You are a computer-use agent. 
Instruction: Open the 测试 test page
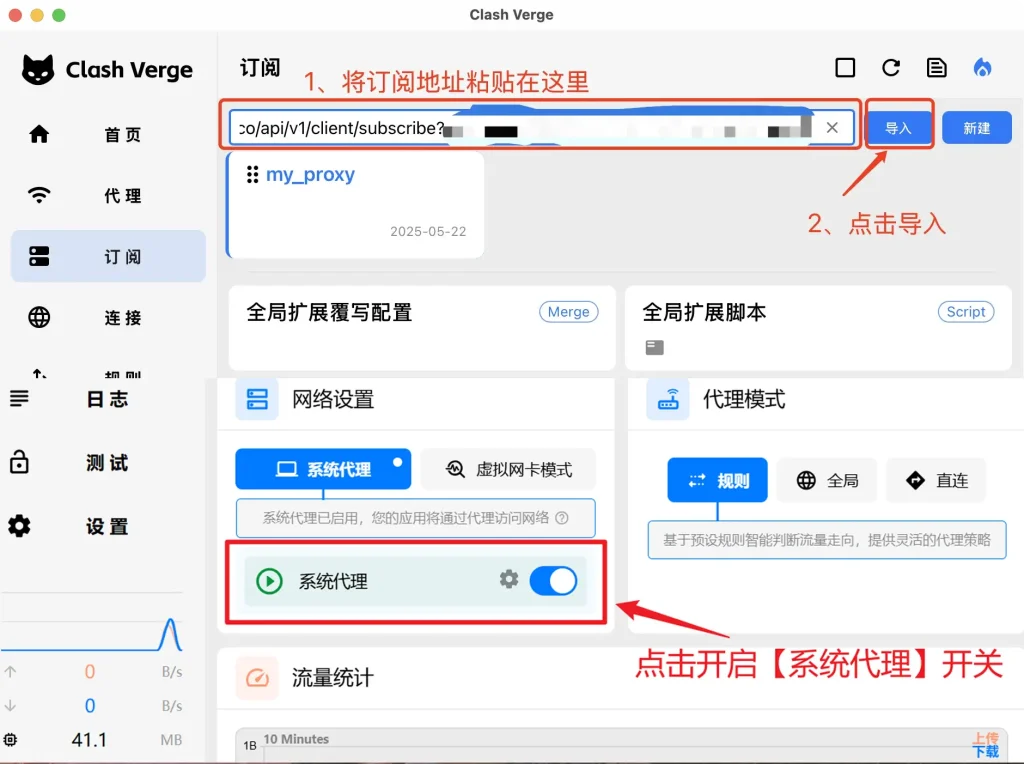(108, 462)
